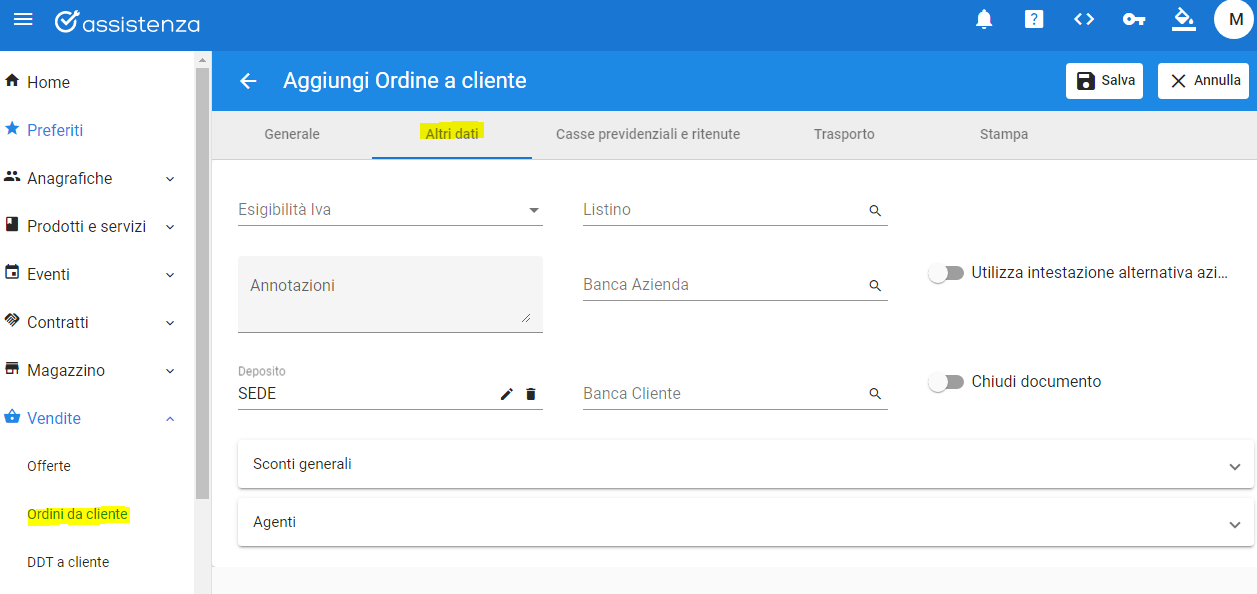The width and height of the screenshot is (1257, 594).
Task: Expand Magazzino menu chevron
Action: [x=170, y=371]
